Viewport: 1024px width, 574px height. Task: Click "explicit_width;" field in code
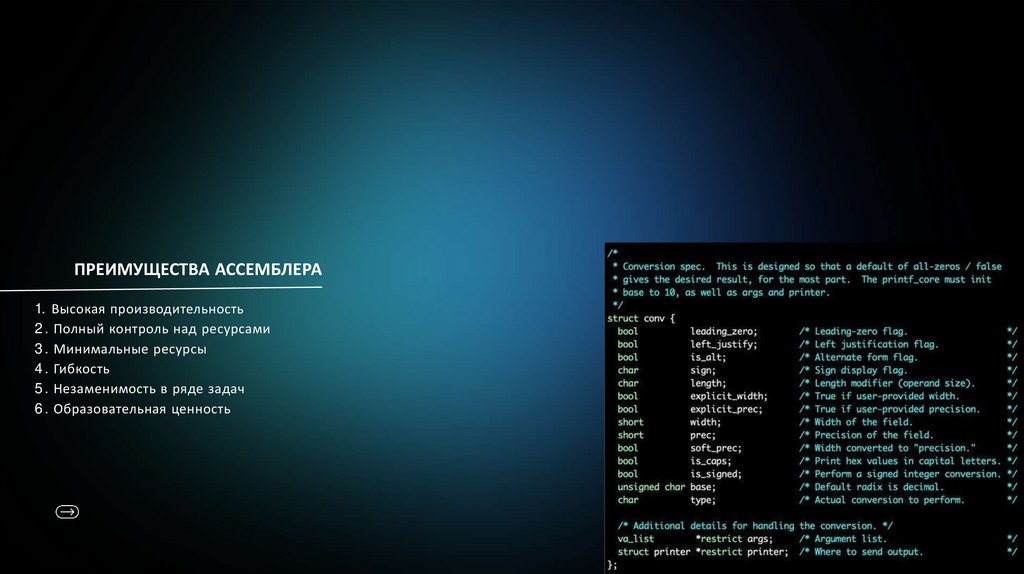729,396
